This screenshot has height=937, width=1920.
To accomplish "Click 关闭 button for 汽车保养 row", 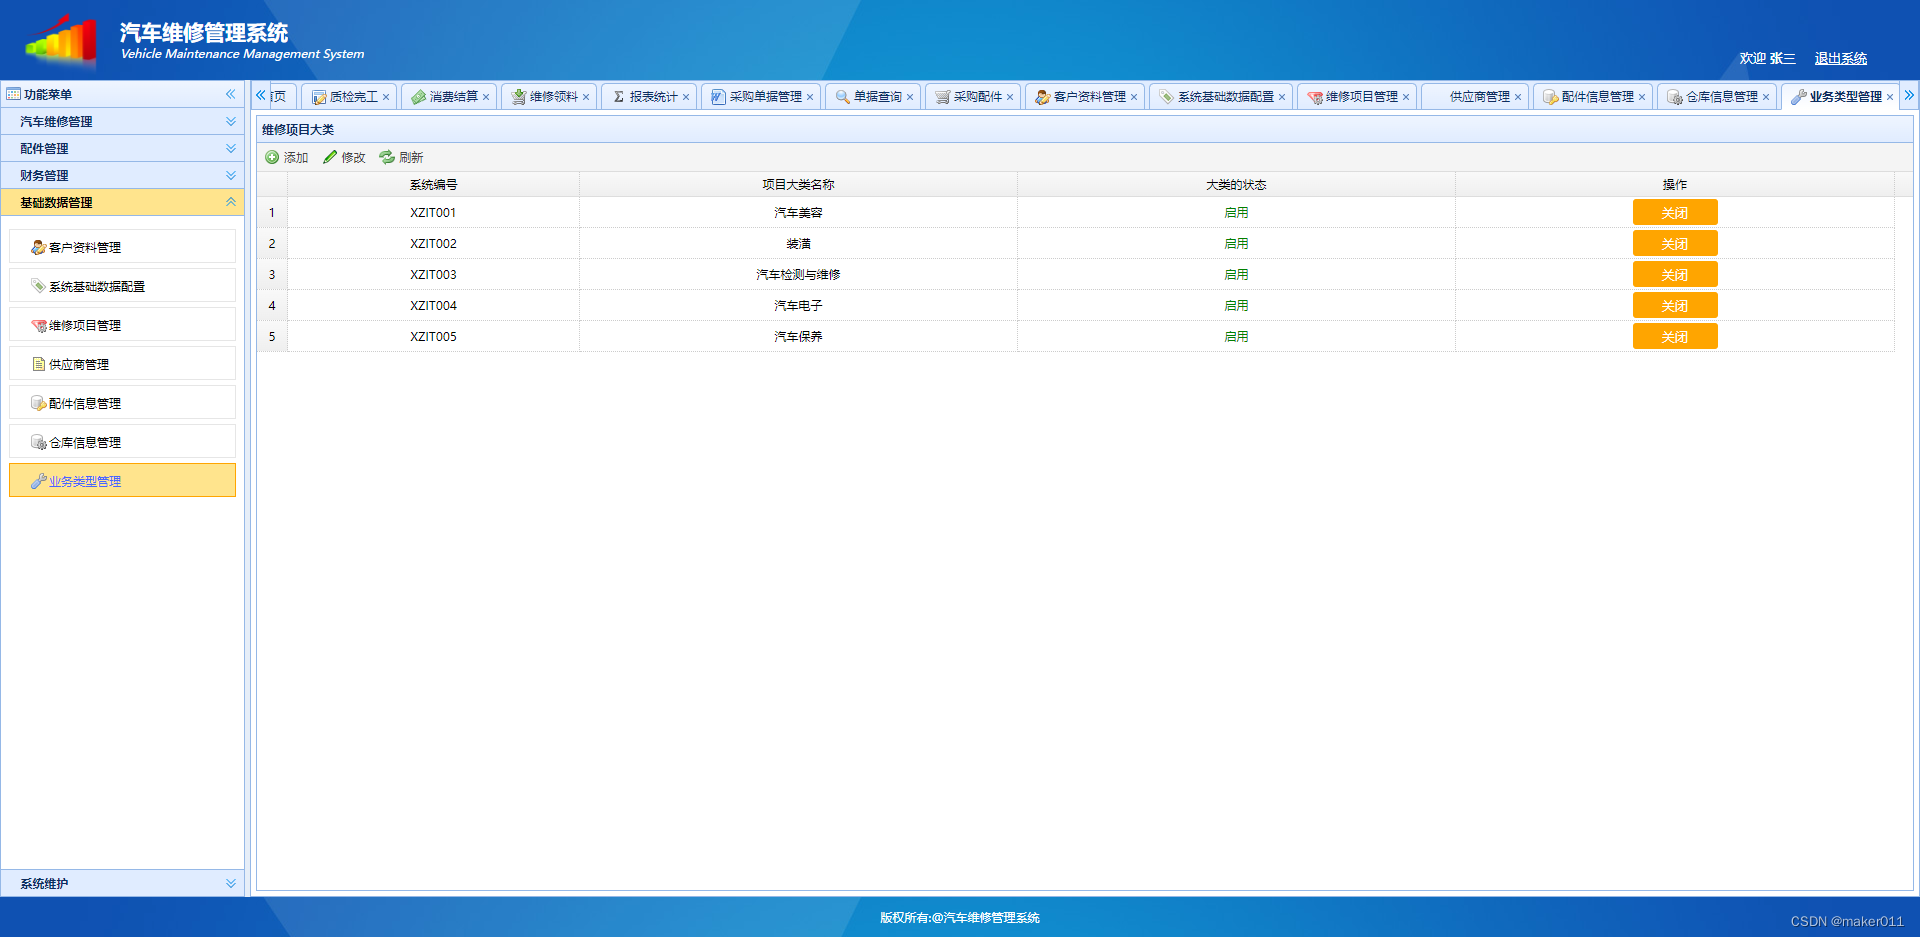I will click(1675, 336).
